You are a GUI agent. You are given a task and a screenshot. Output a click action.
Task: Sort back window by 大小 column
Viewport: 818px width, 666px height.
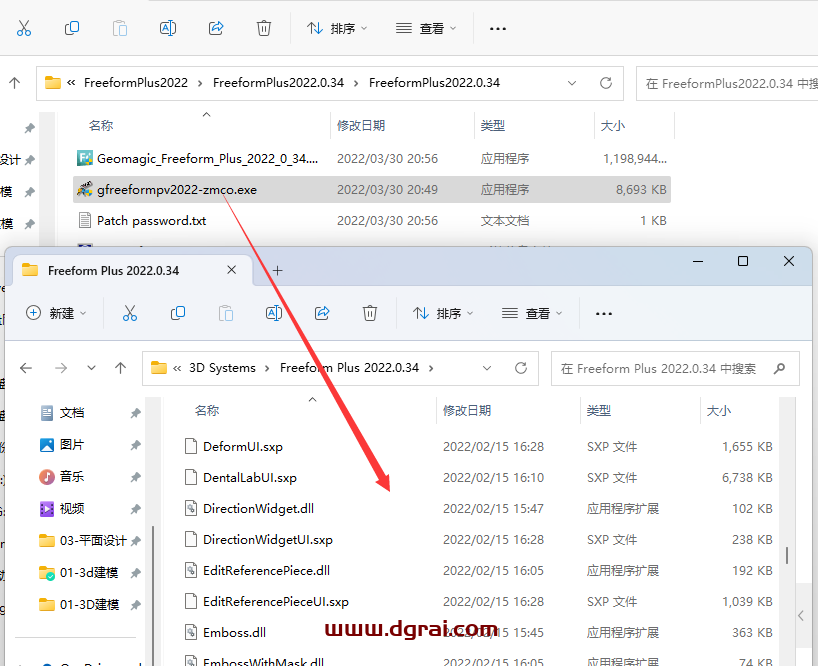tap(613, 126)
